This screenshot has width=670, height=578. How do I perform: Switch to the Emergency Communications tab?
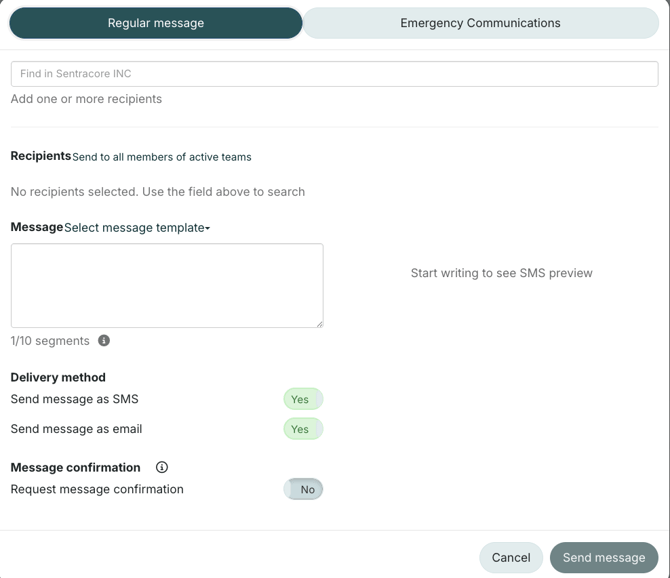(480, 23)
